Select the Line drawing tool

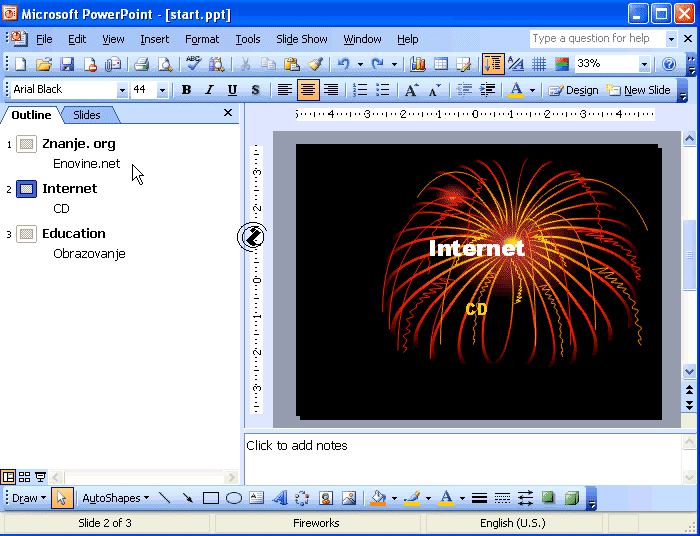[x=164, y=498]
